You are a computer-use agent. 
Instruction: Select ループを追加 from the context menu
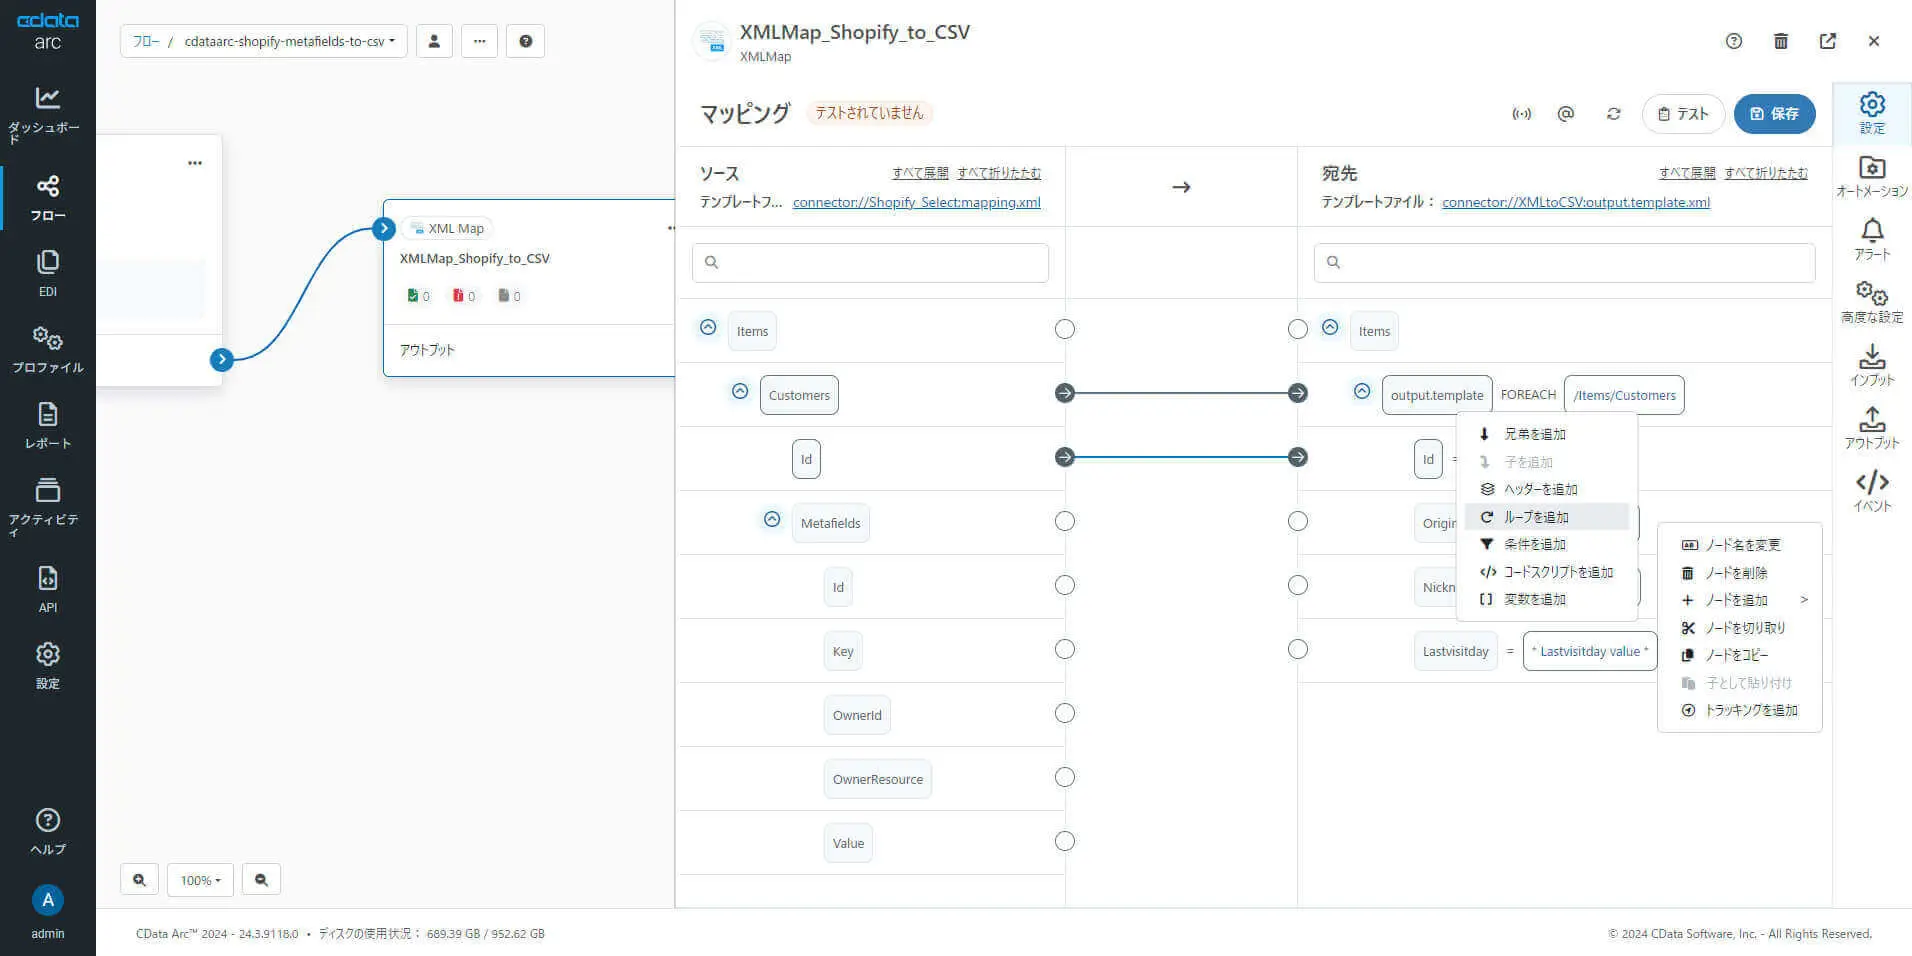coord(1536,517)
